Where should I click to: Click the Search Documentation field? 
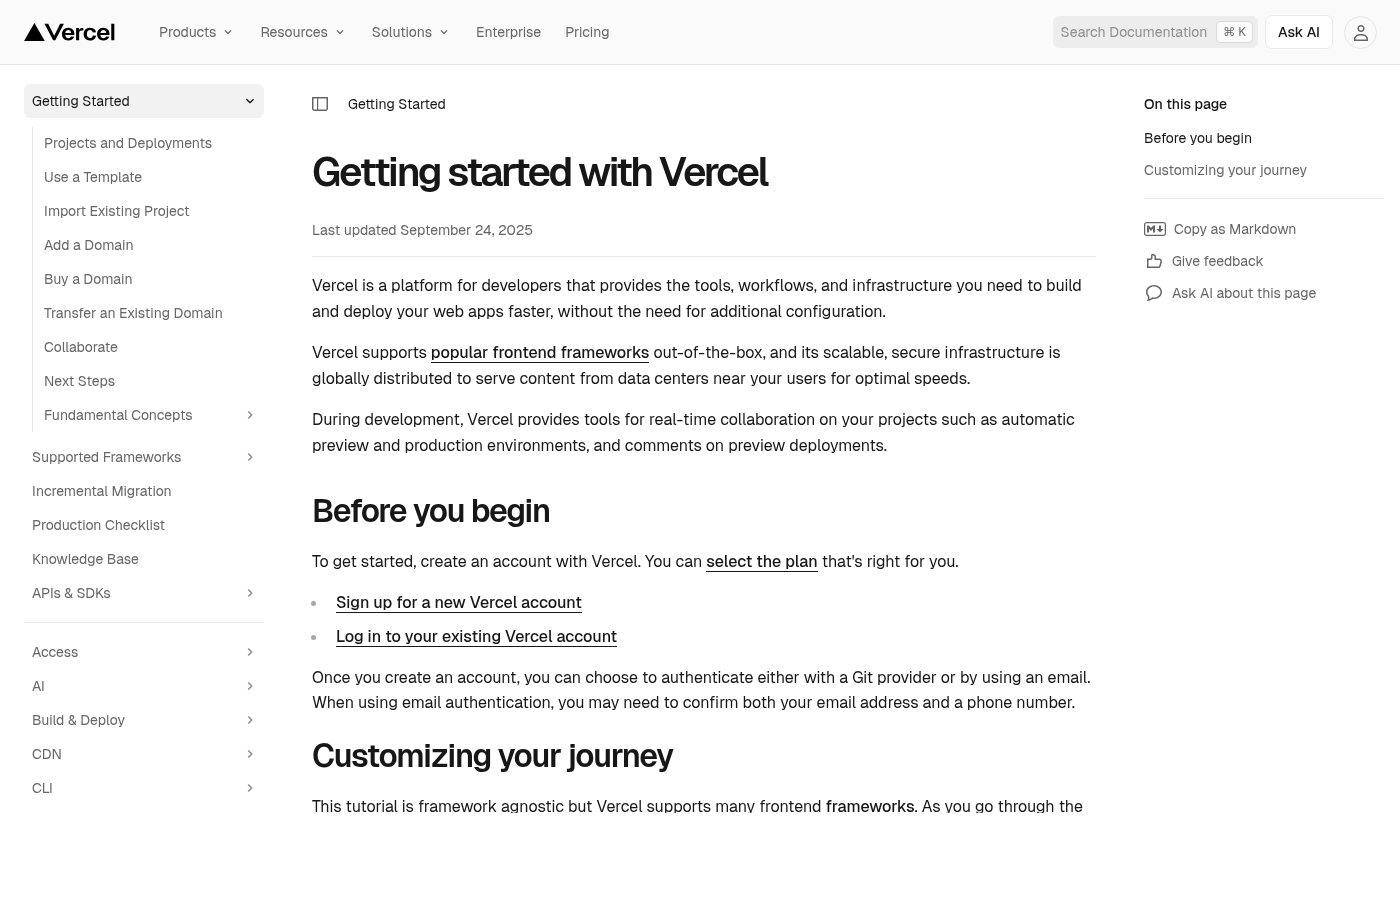coord(1133,32)
